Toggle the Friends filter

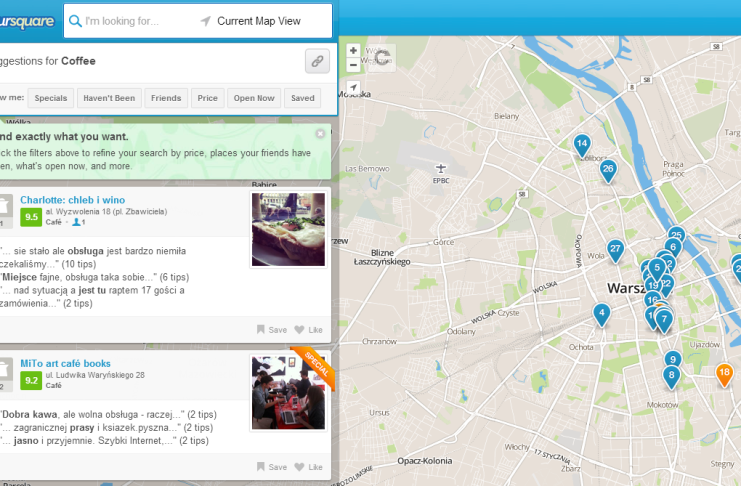pos(166,98)
